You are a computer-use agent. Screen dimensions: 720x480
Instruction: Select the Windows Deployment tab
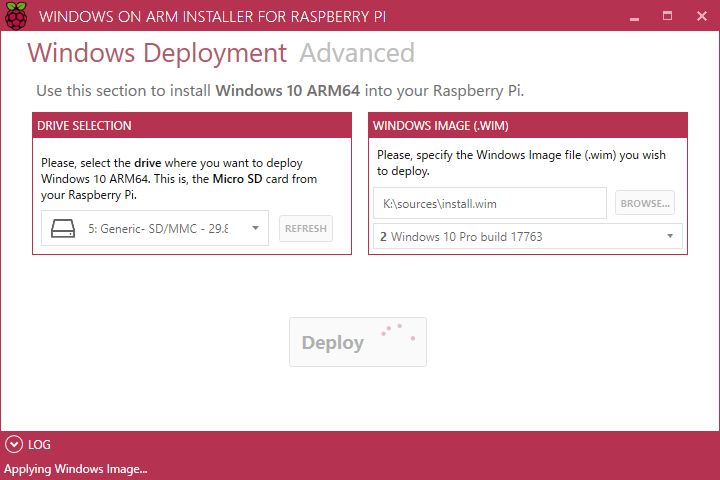coord(157,53)
